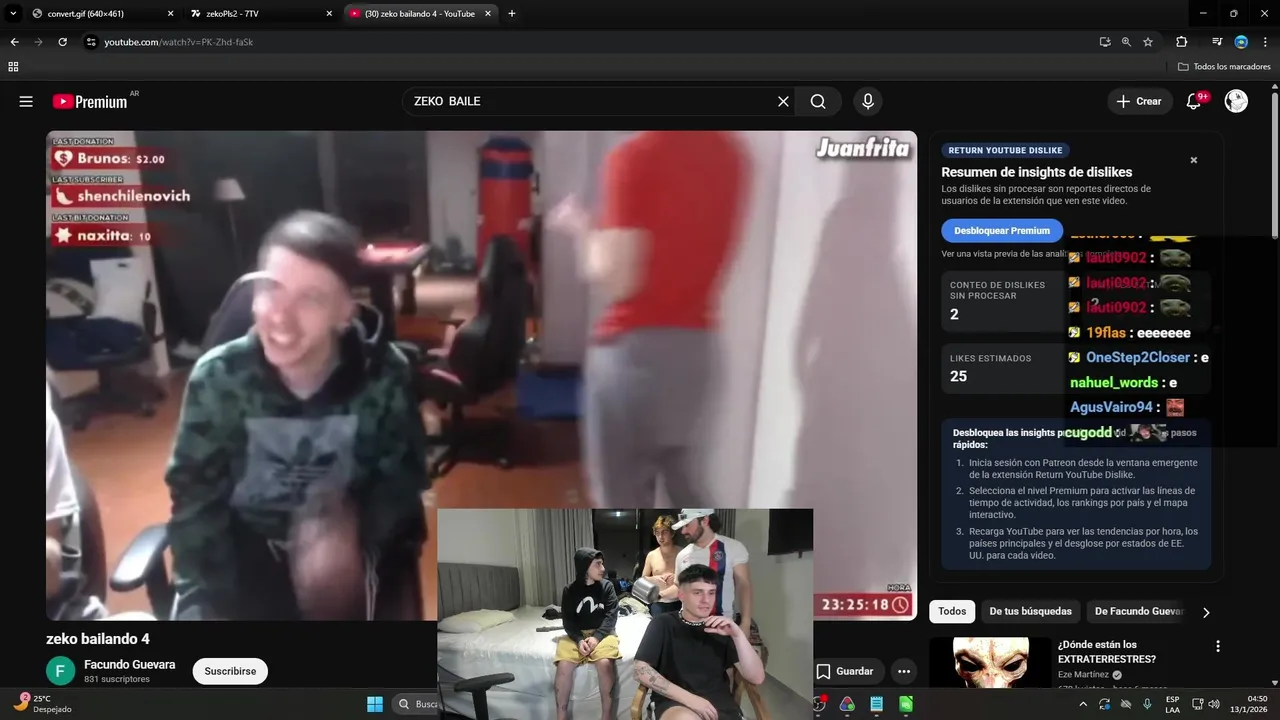Start voice search with microphone
The height and width of the screenshot is (720, 1280).
[x=868, y=101]
